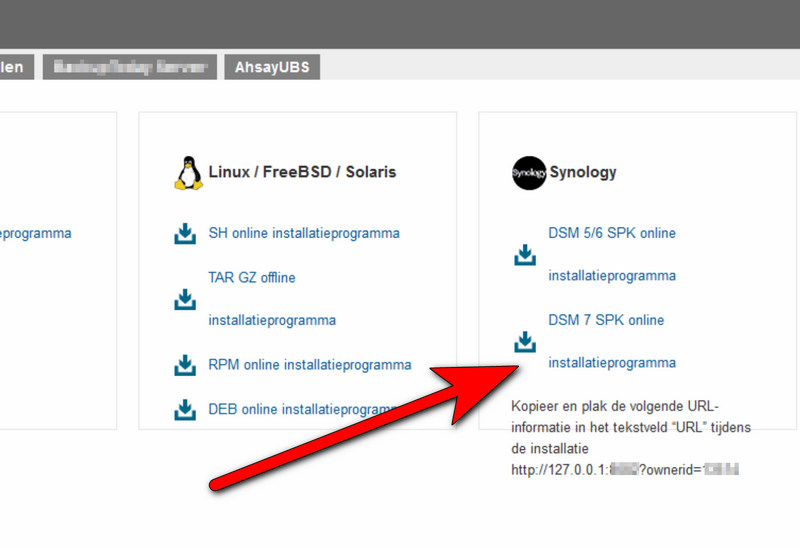This screenshot has height=548, width=800.
Task: Click the 'Kopieer en plak de volgende URL' instruction
Action: pyautogui.click(x=631, y=427)
